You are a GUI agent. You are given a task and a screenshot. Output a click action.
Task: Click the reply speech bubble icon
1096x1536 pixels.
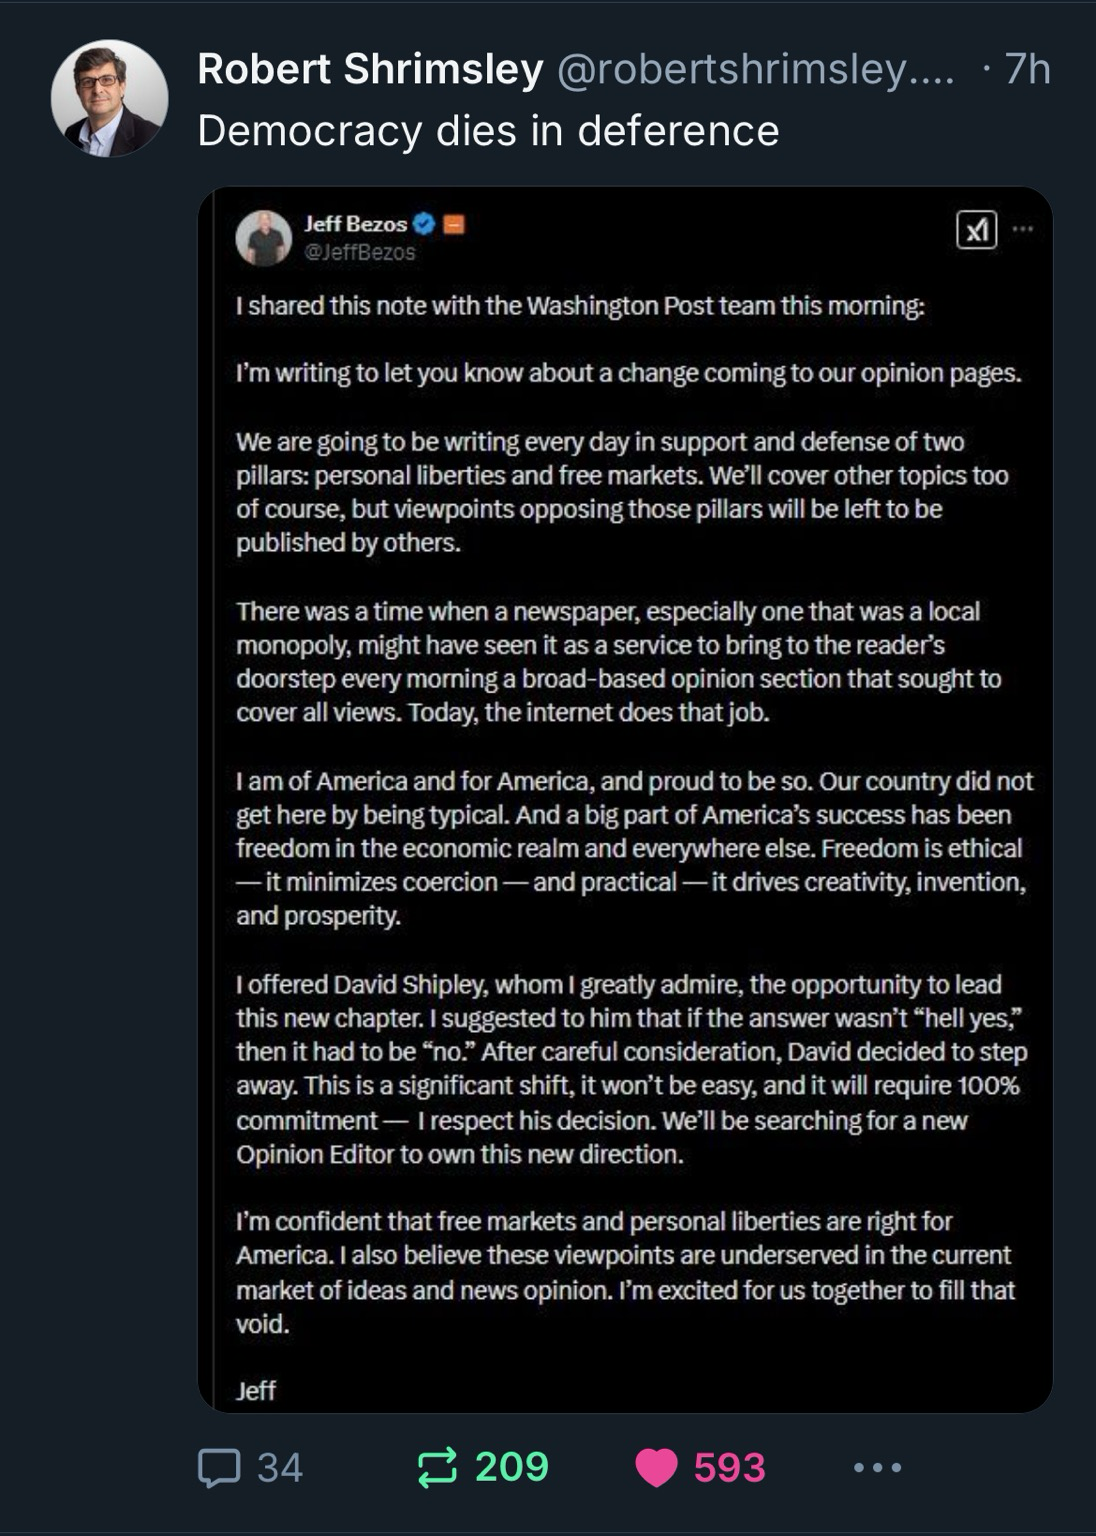click(x=219, y=1468)
